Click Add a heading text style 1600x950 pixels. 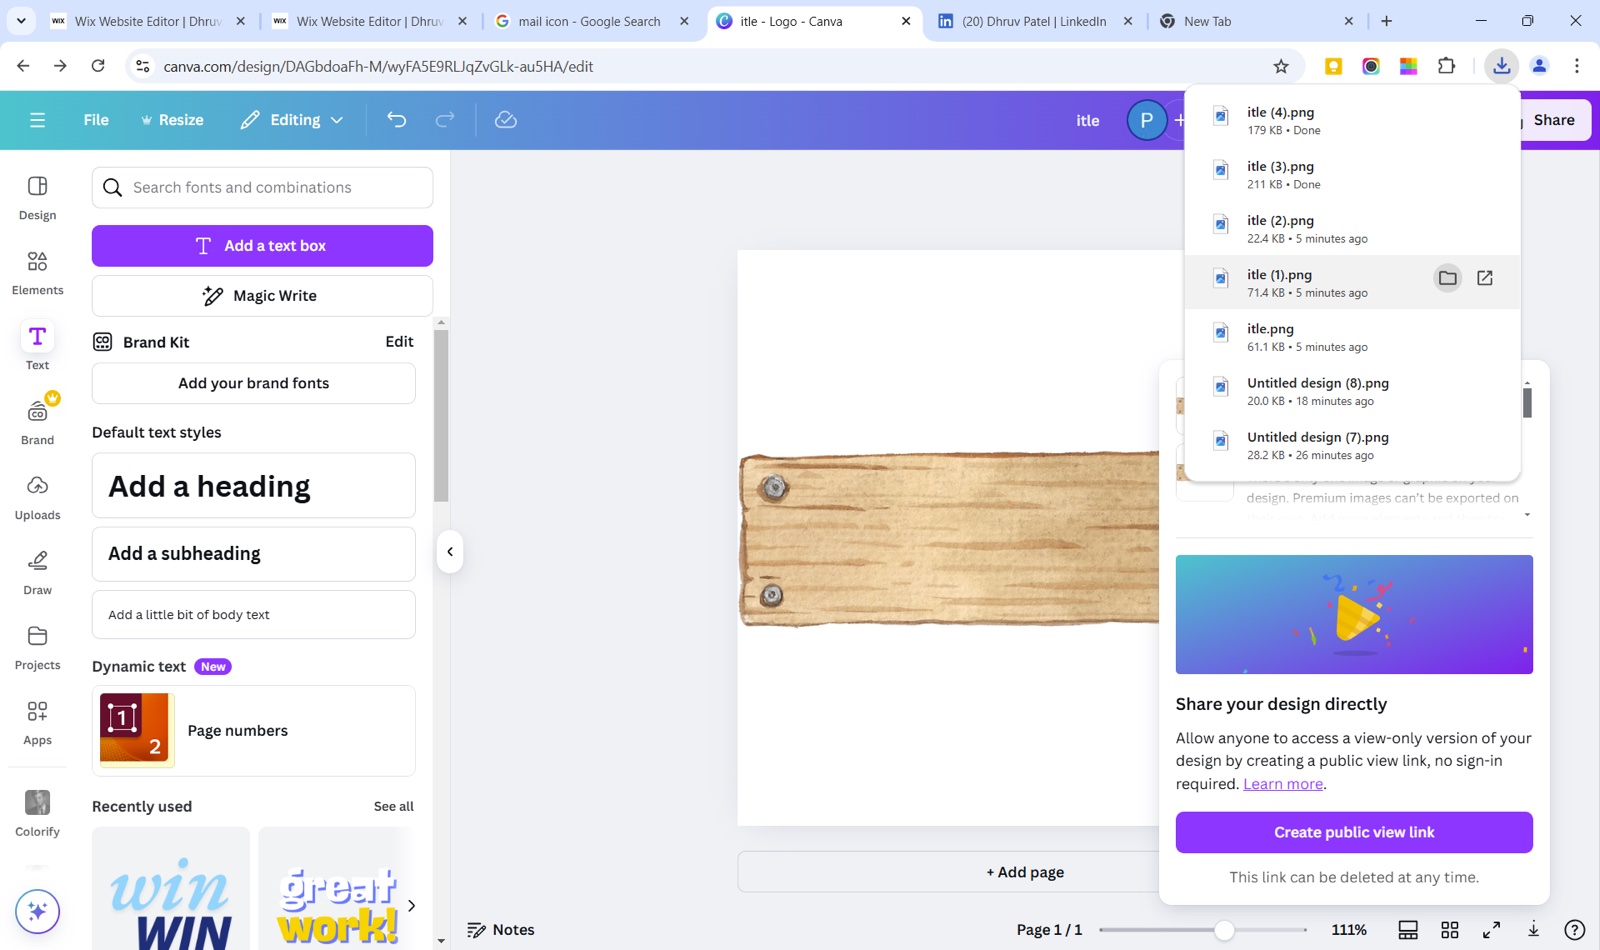254,486
